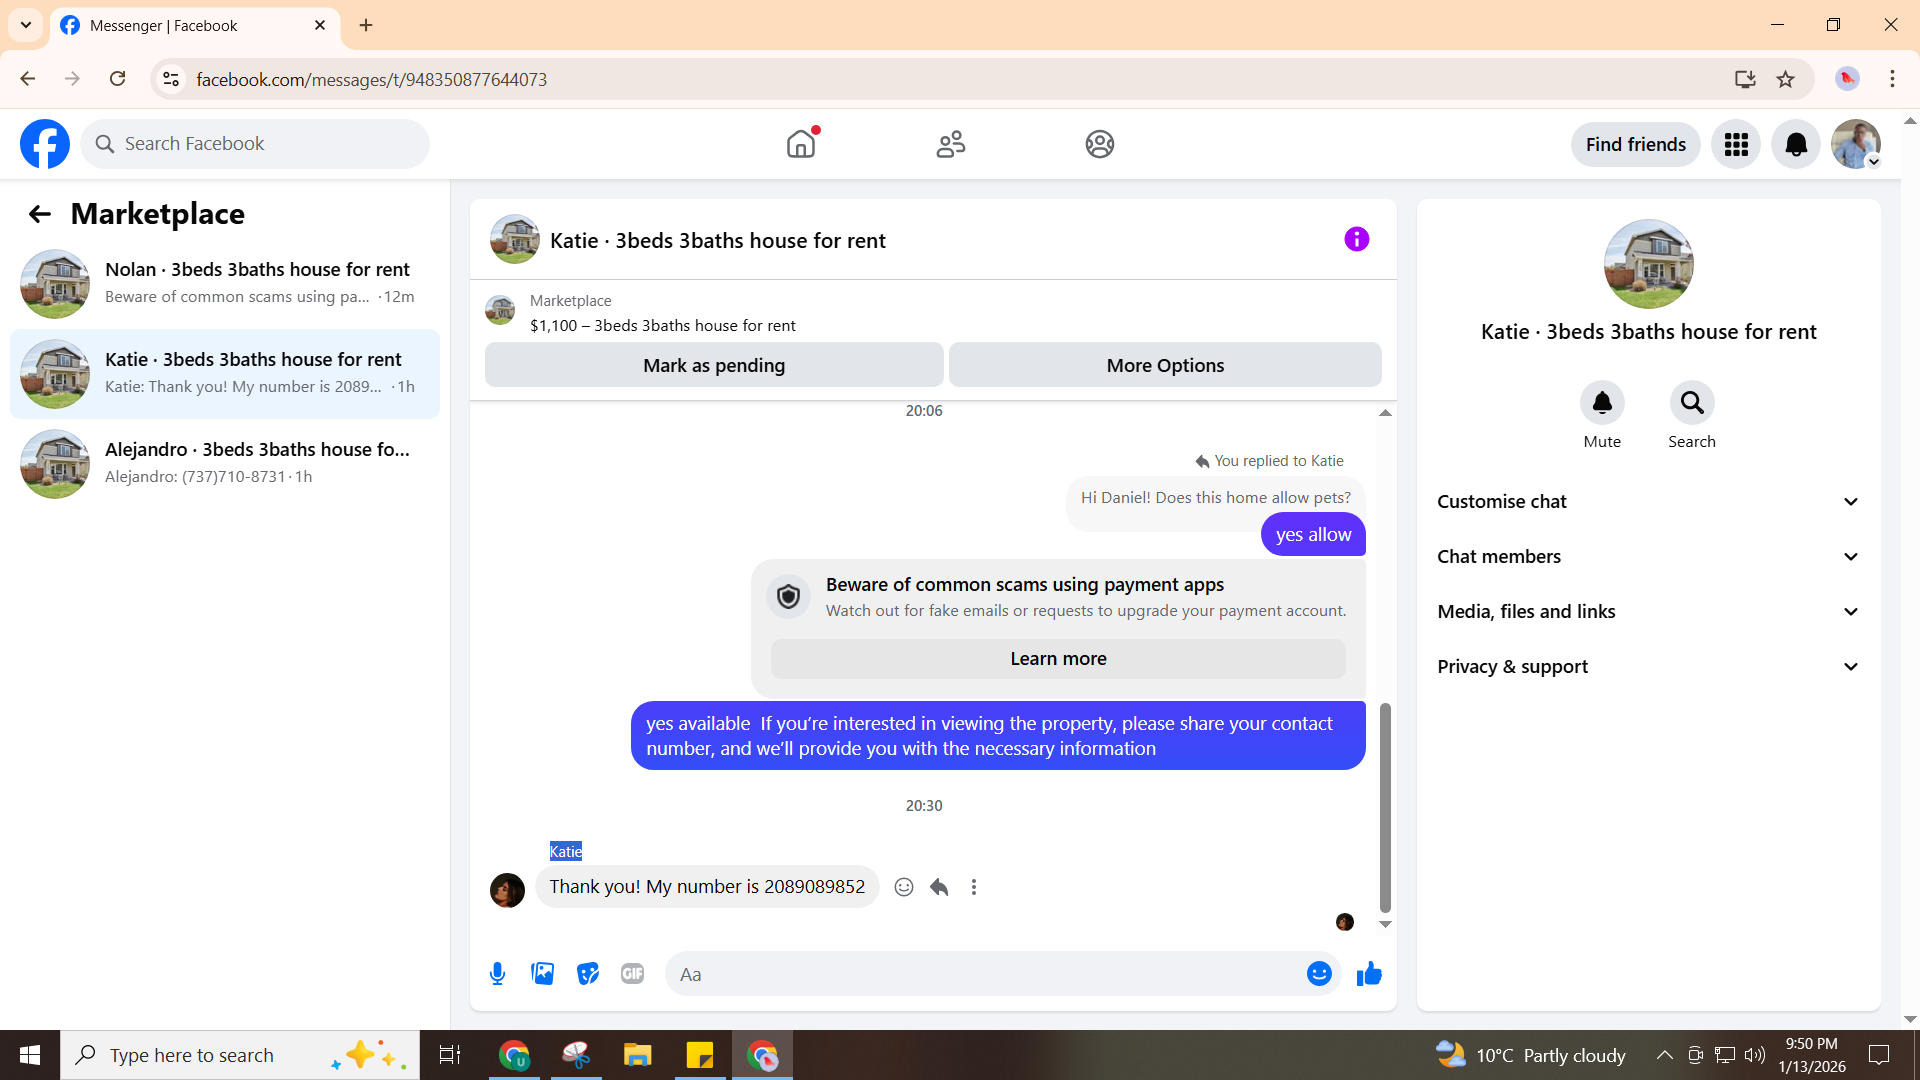React to Katie's message with emoji icon
Screen dimensions: 1920x1080
904,887
